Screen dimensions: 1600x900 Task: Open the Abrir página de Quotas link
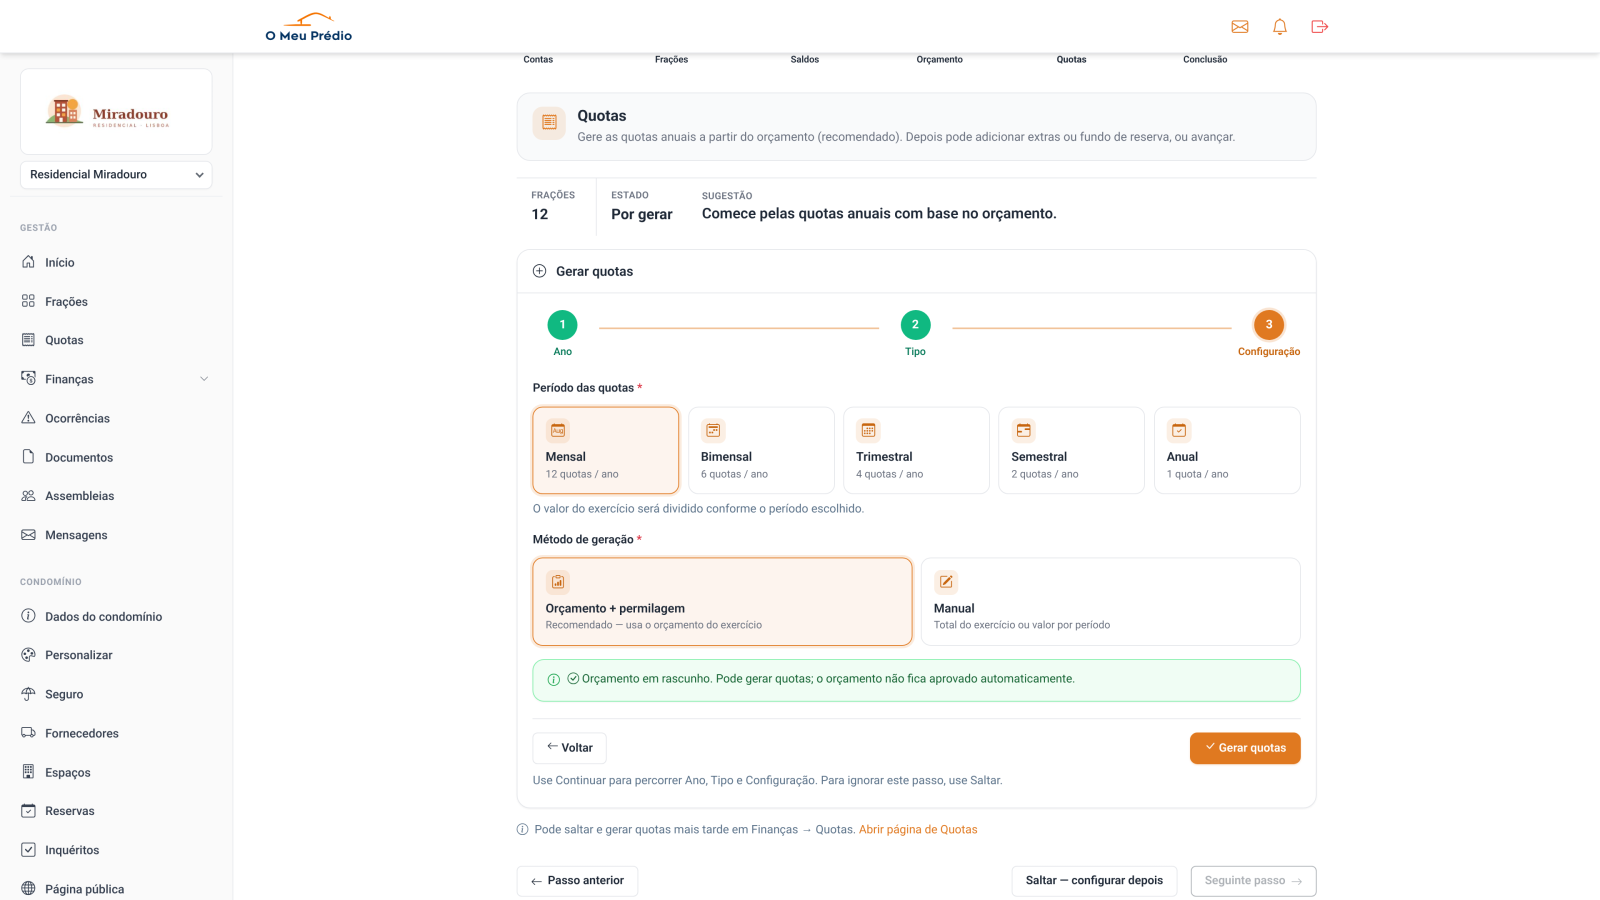tap(918, 830)
